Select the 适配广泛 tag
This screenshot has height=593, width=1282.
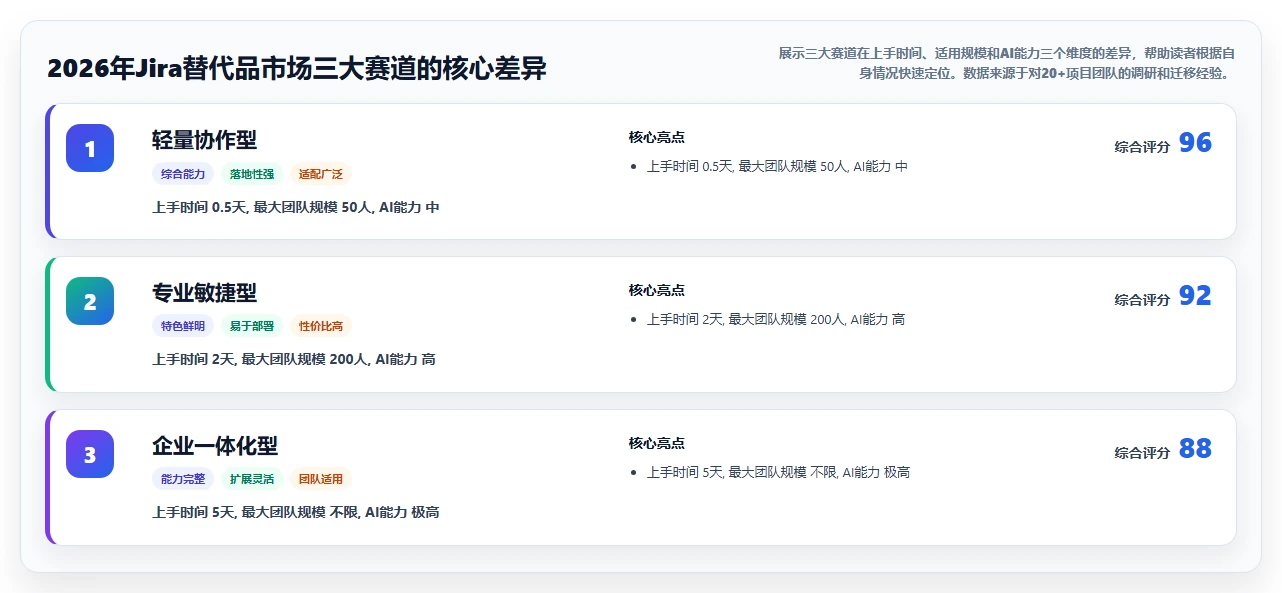(321, 174)
